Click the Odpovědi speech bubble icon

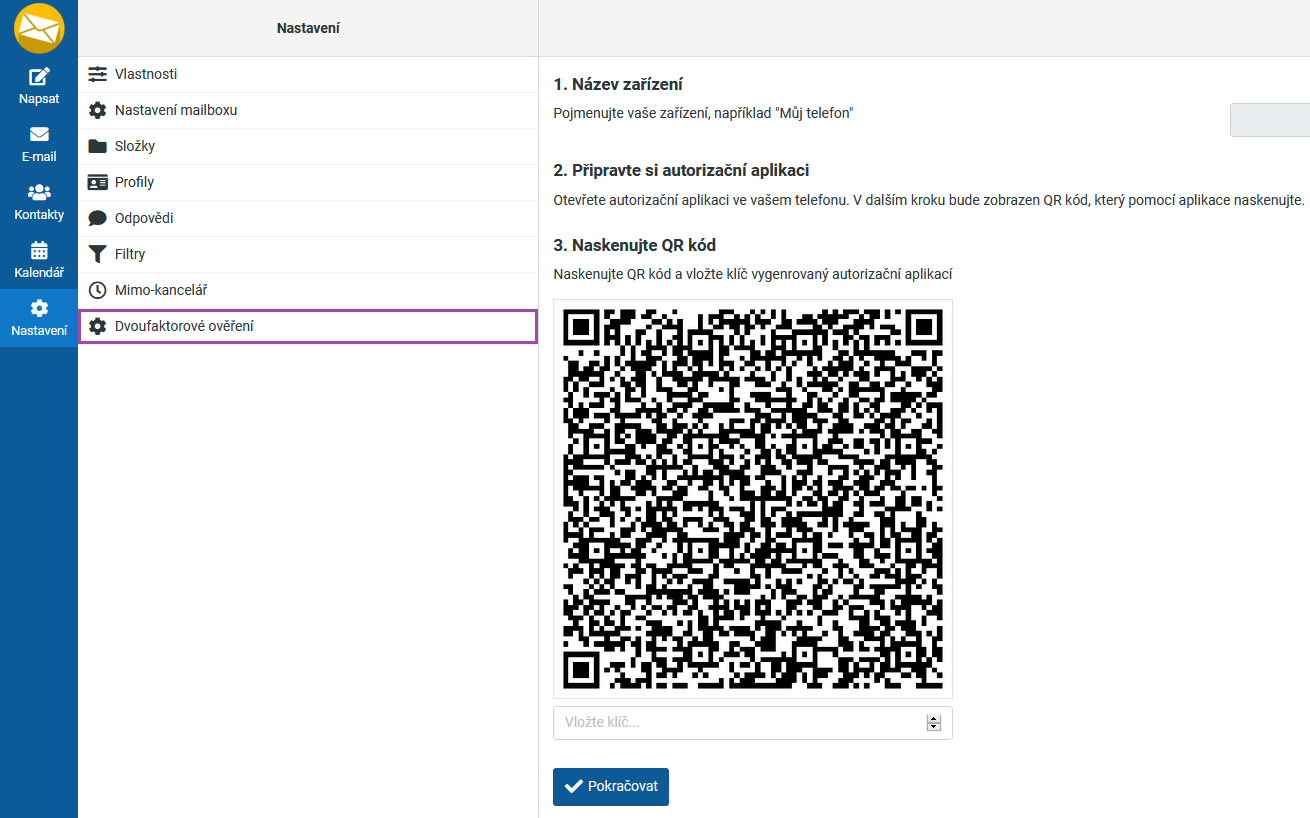click(97, 218)
